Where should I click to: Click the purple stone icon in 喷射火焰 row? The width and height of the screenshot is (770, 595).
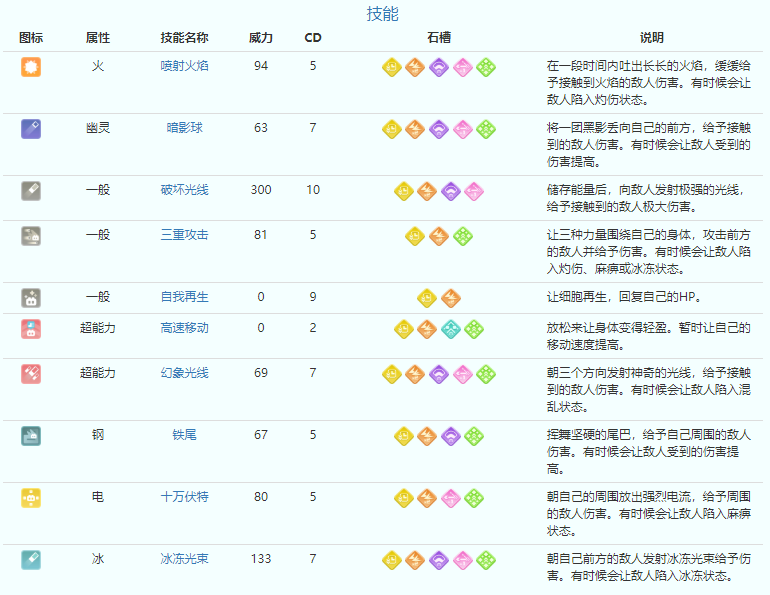pyautogui.click(x=439, y=67)
